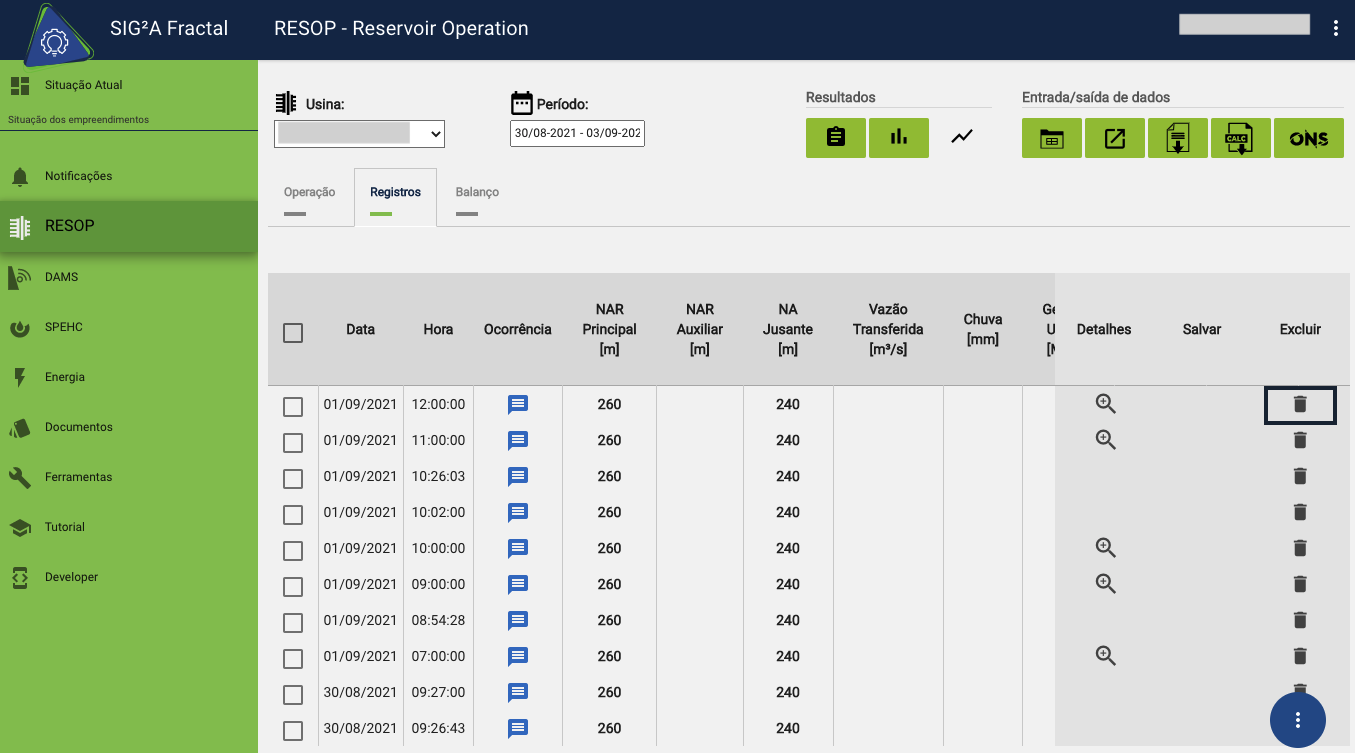Open the clipboard report icon under Resultados
This screenshot has height=753, width=1355.
click(x=836, y=138)
